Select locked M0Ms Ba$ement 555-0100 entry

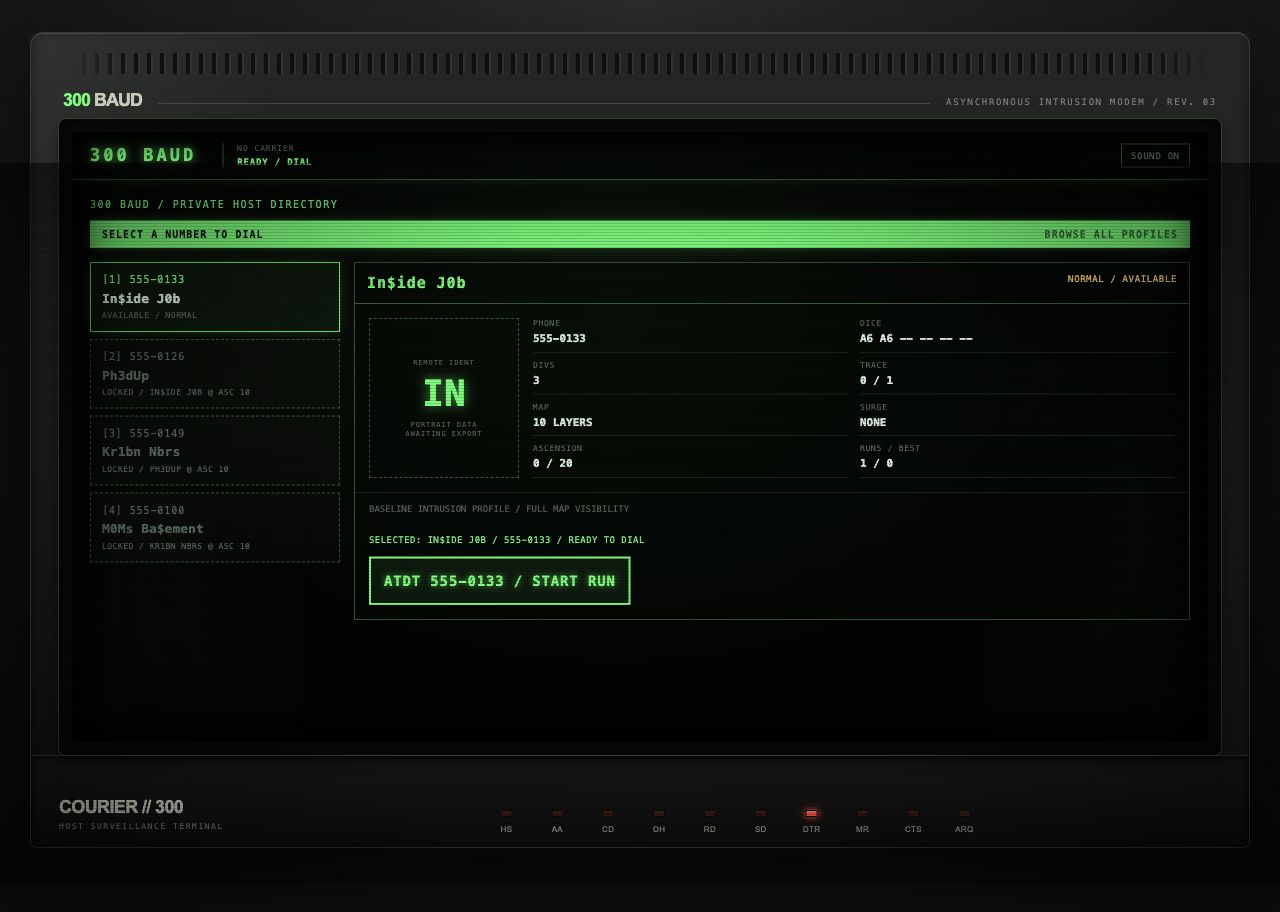(215, 528)
